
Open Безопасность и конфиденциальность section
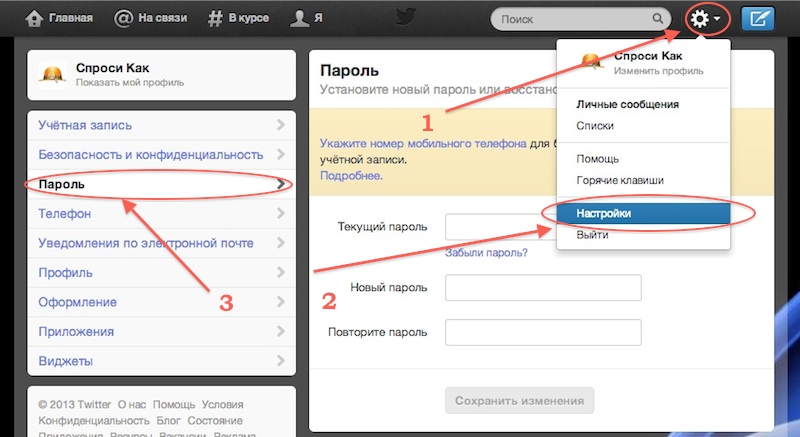(x=161, y=155)
